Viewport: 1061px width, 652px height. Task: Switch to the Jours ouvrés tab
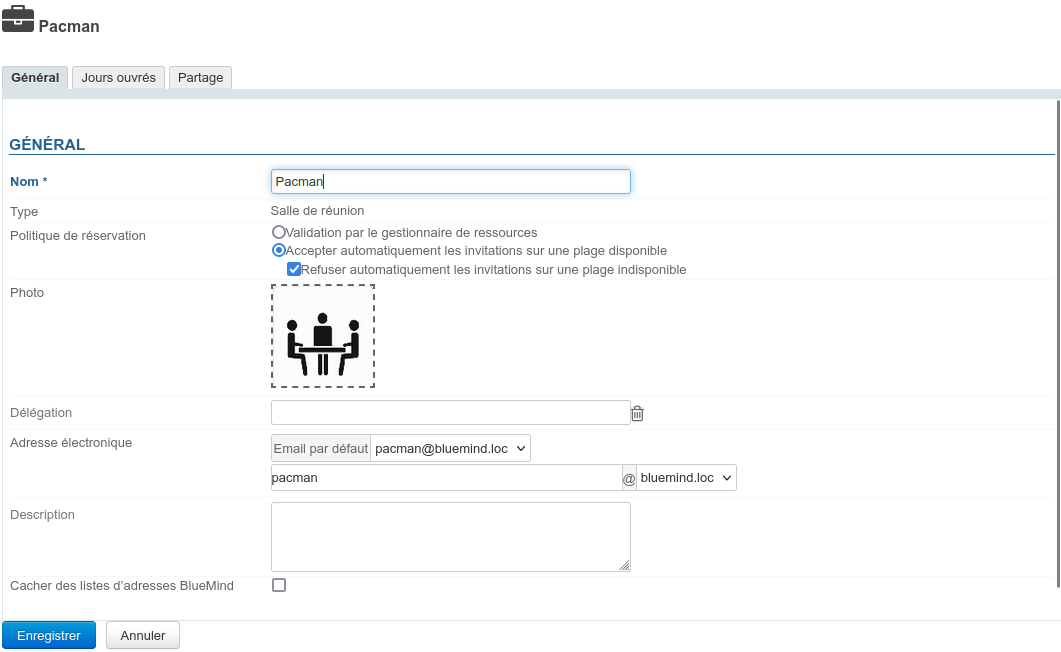pos(118,78)
